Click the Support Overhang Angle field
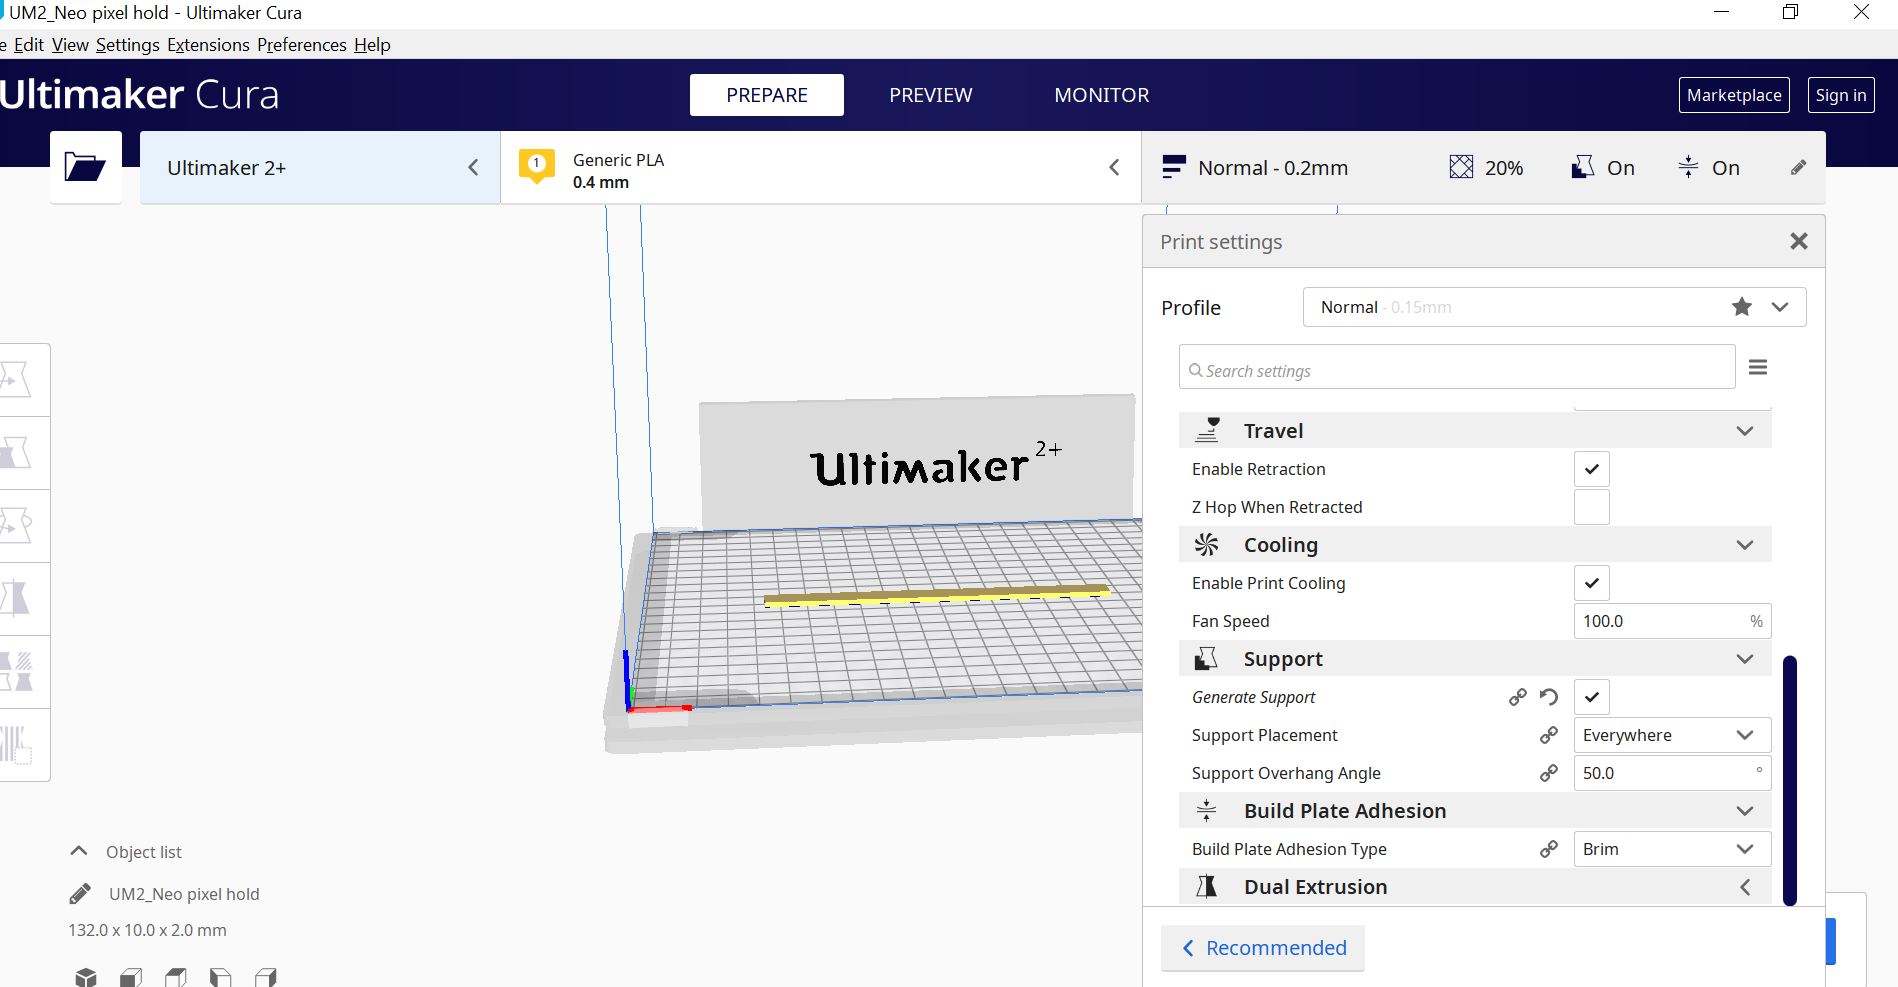Image resolution: width=1898 pixels, height=987 pixels. (x=1672, y=773)
